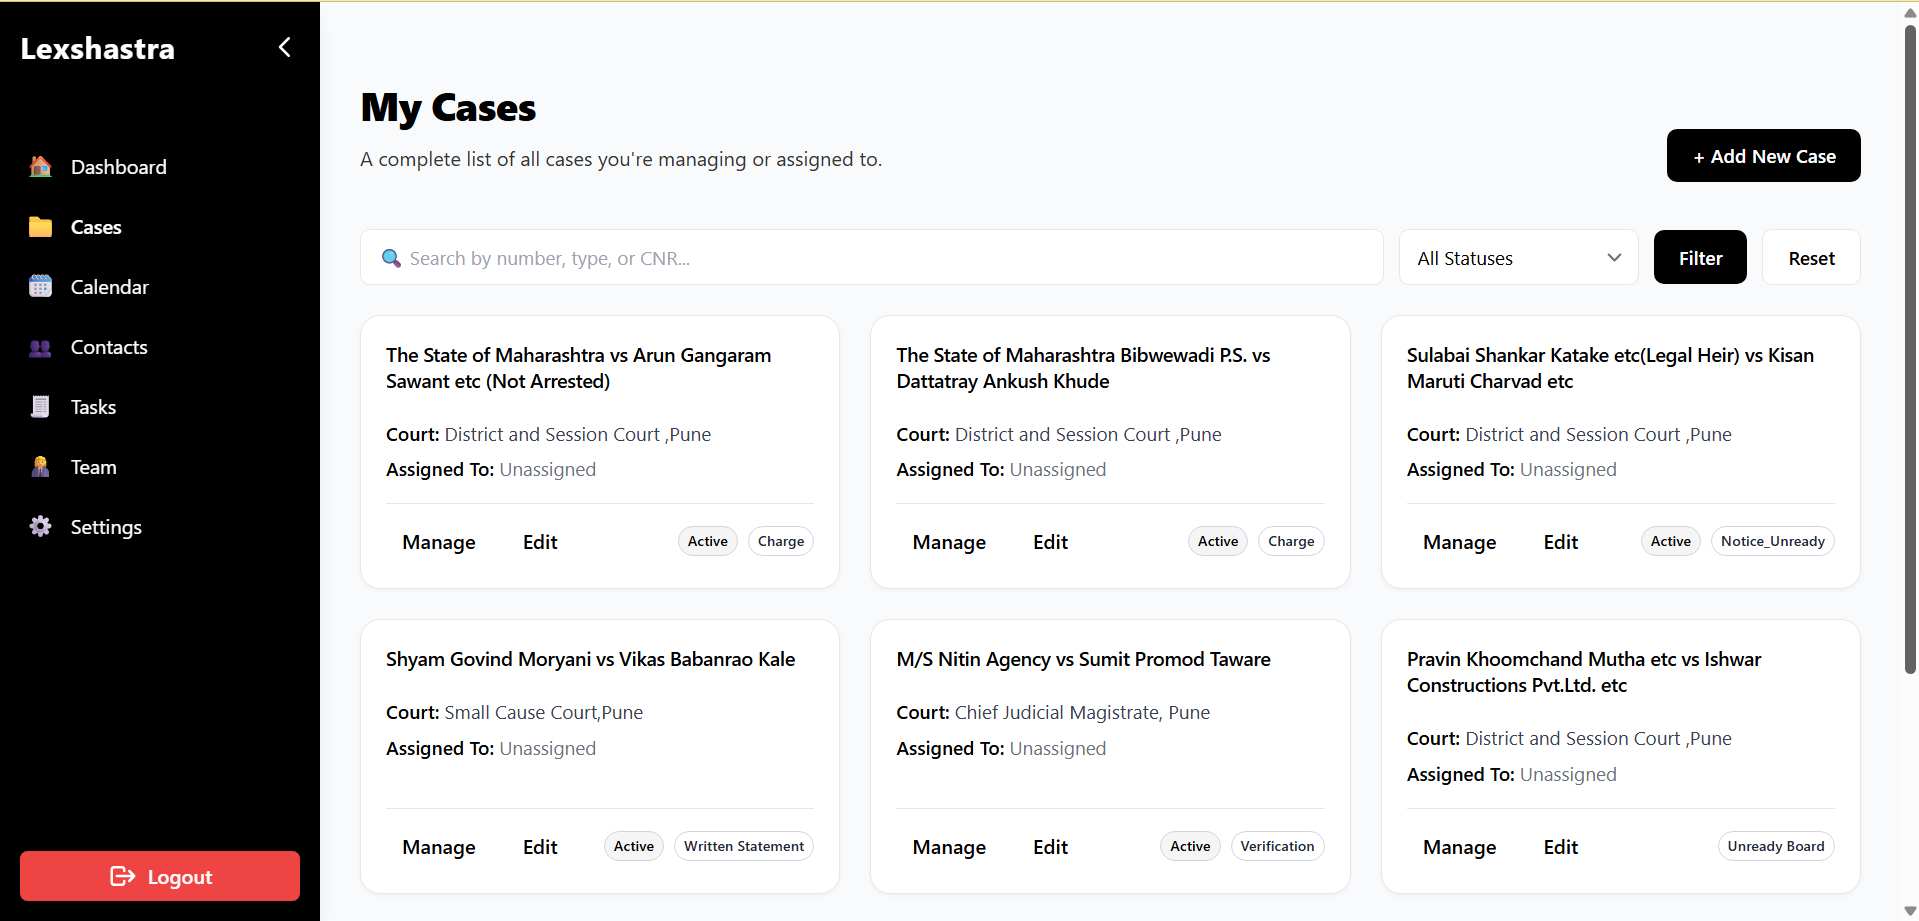Select the Tasks notepad icon
Viewport: 1919px width, 921px height.
click(x=40, y=406)
